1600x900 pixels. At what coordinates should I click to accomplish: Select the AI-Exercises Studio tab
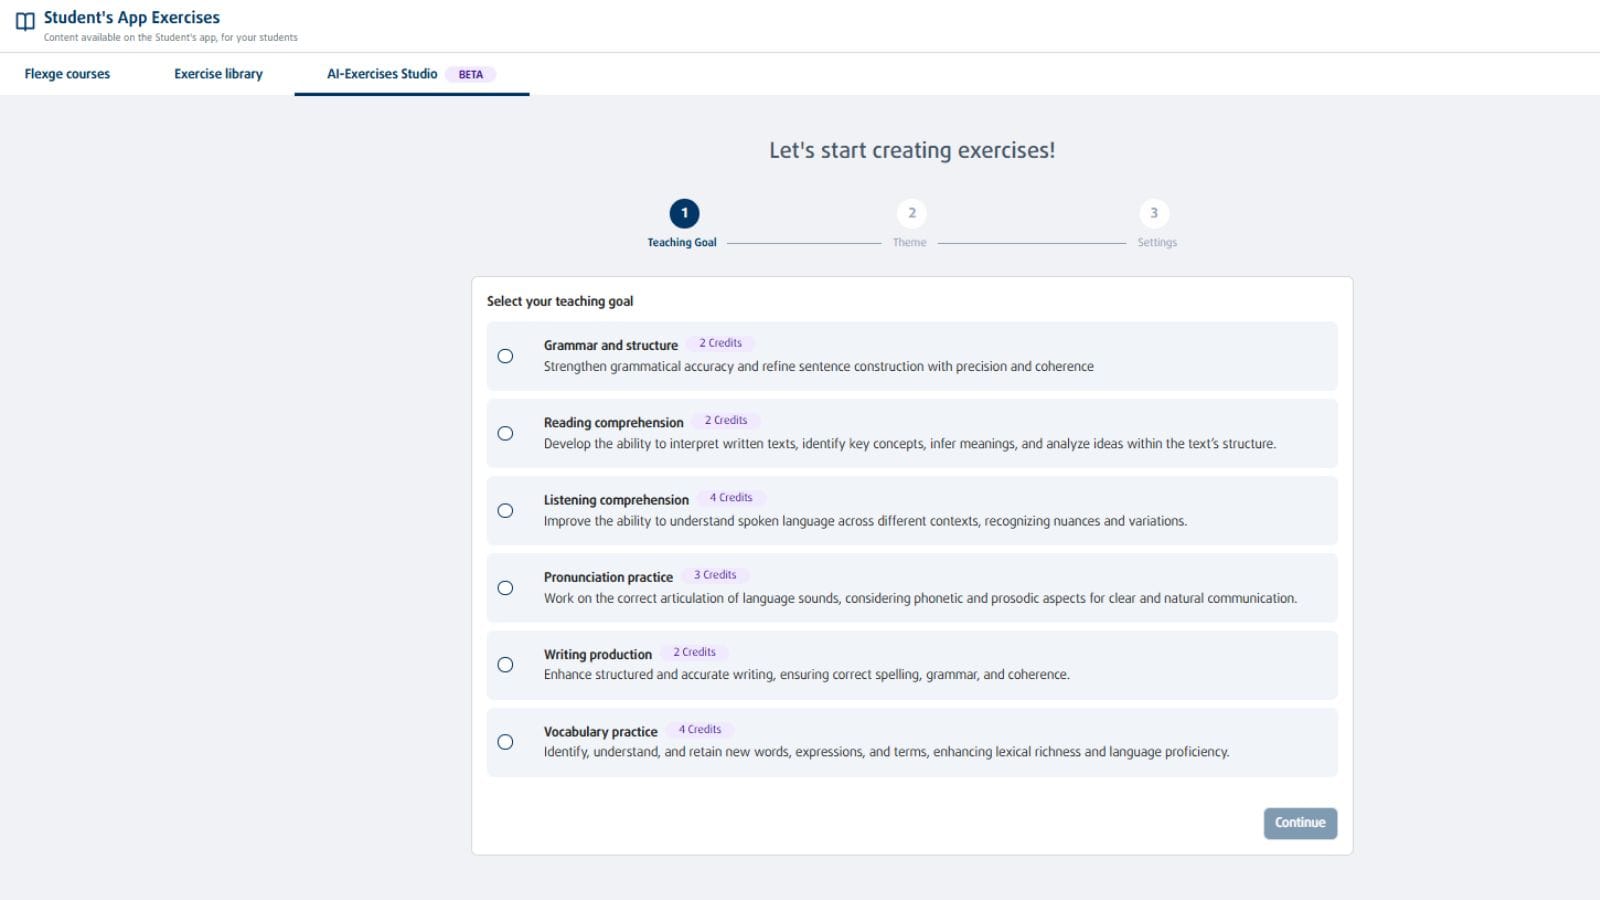(382, 74)
